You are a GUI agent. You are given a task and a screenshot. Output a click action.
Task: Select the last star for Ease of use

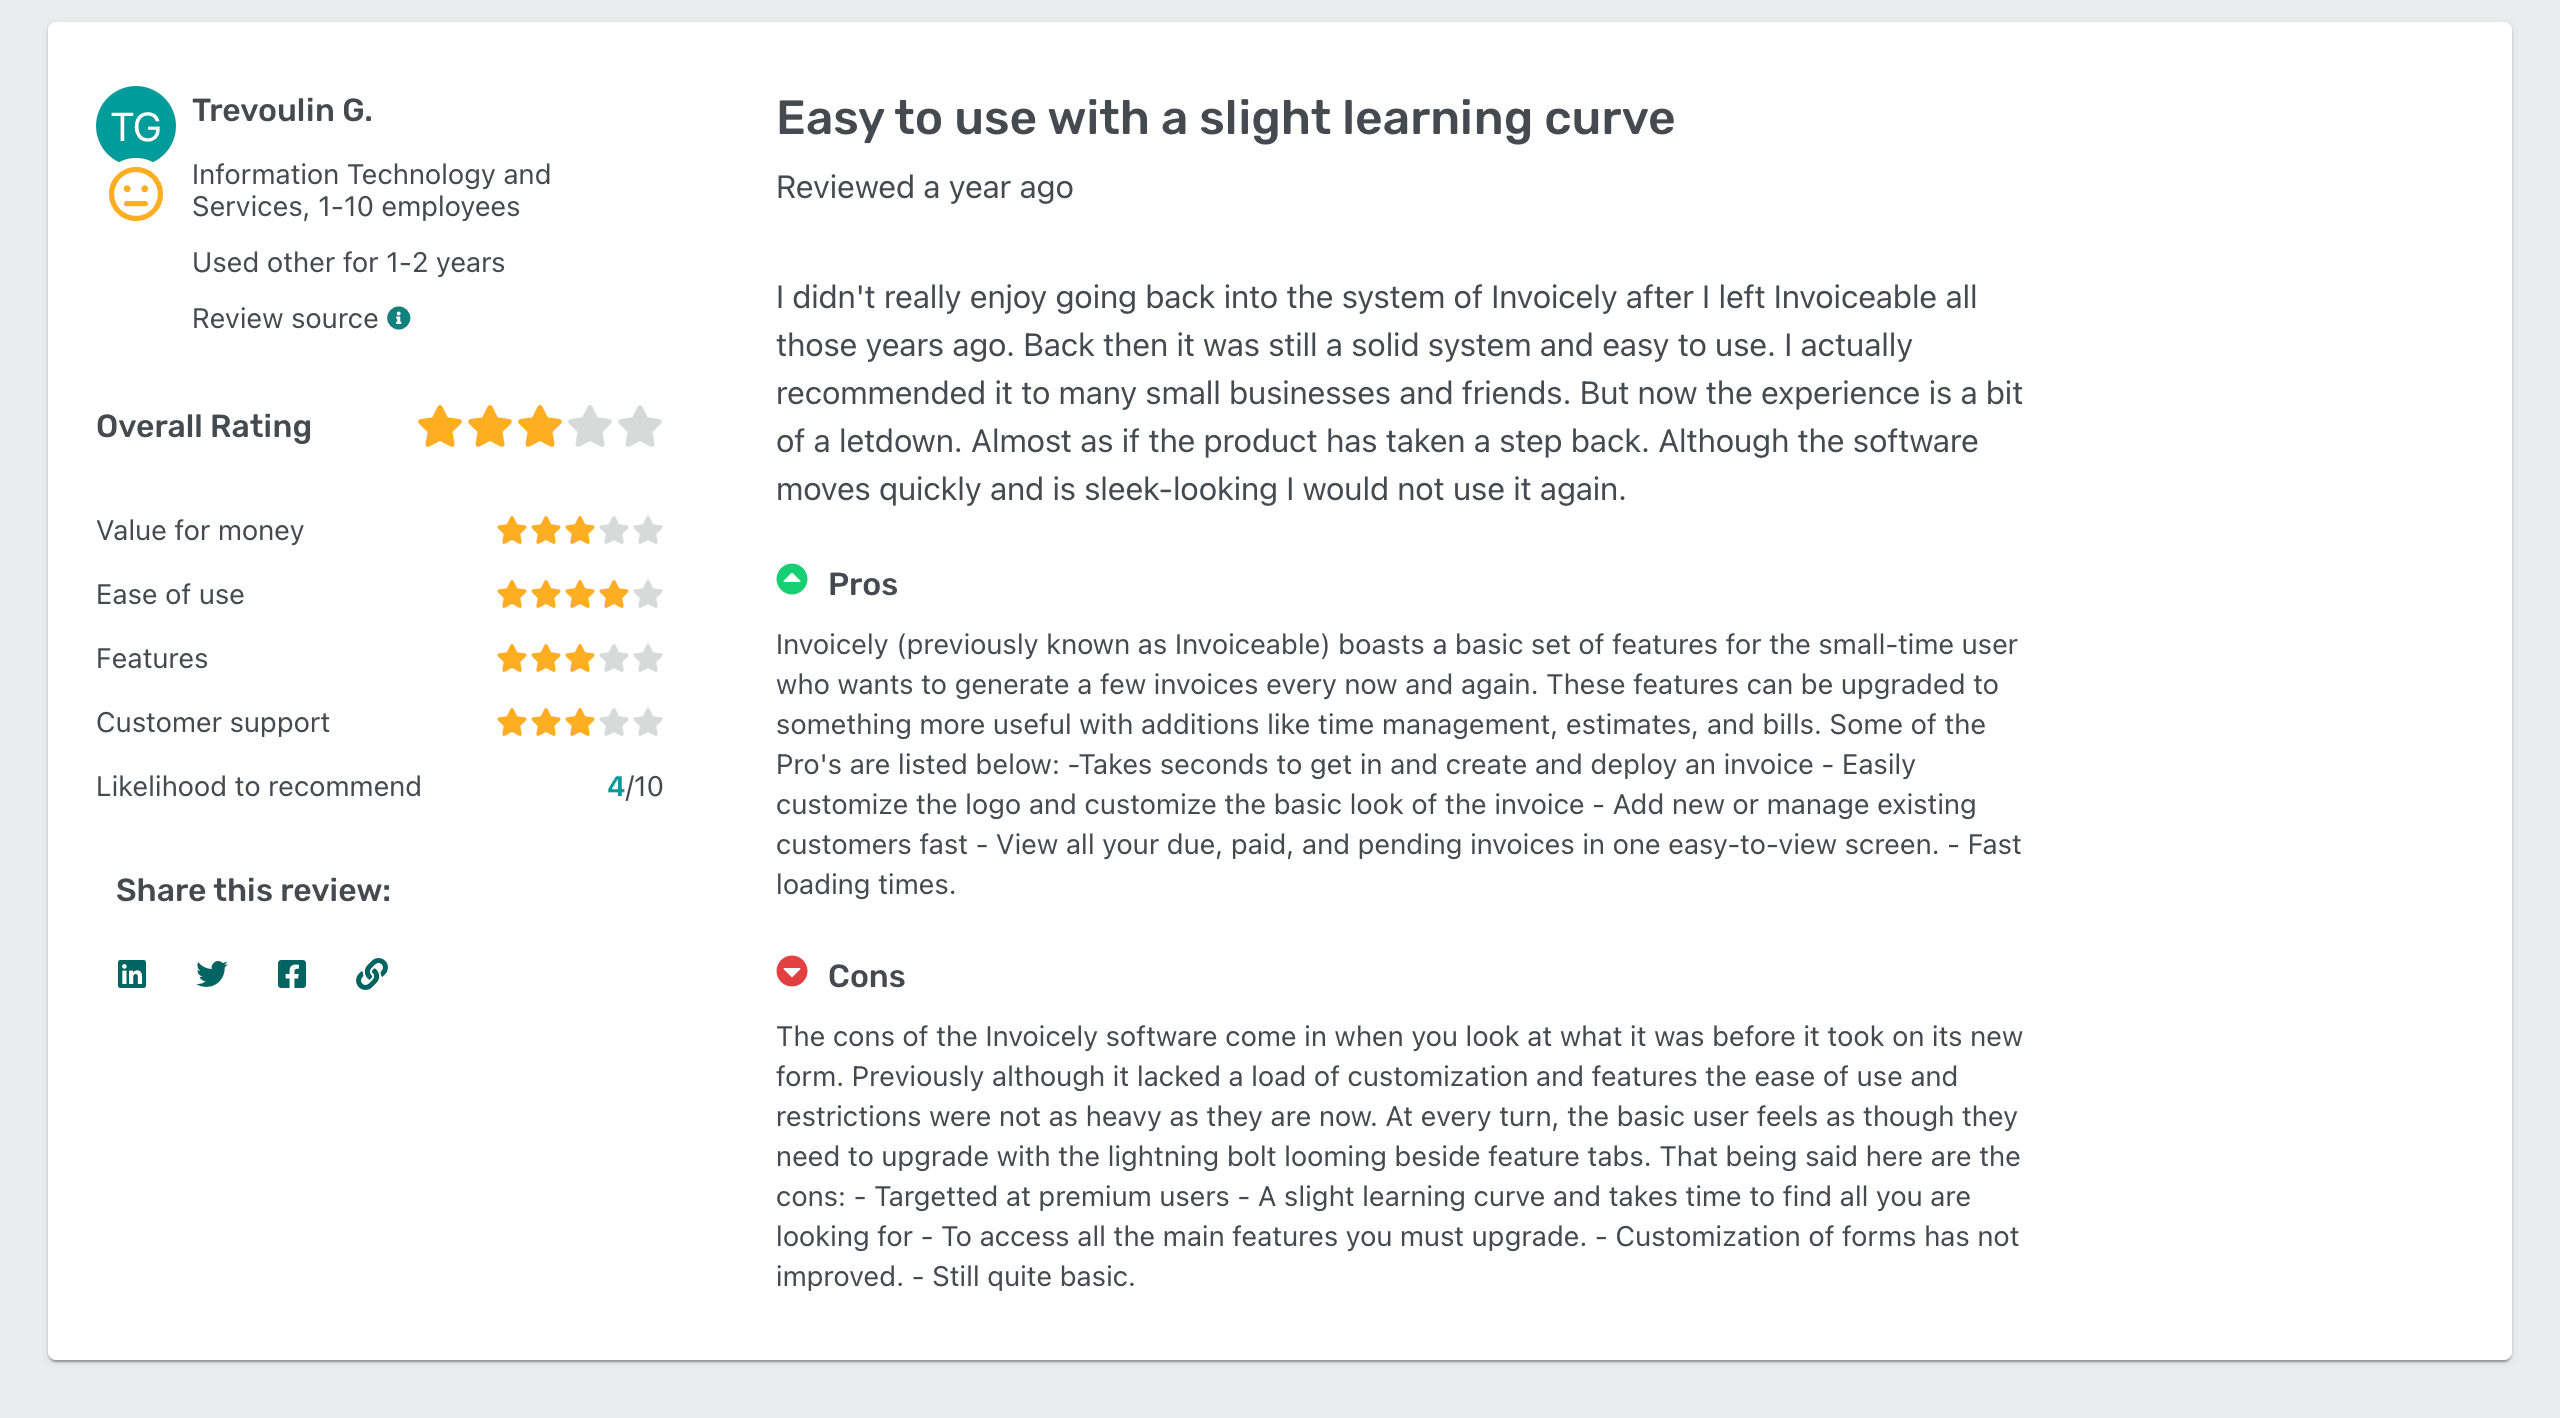648,593
